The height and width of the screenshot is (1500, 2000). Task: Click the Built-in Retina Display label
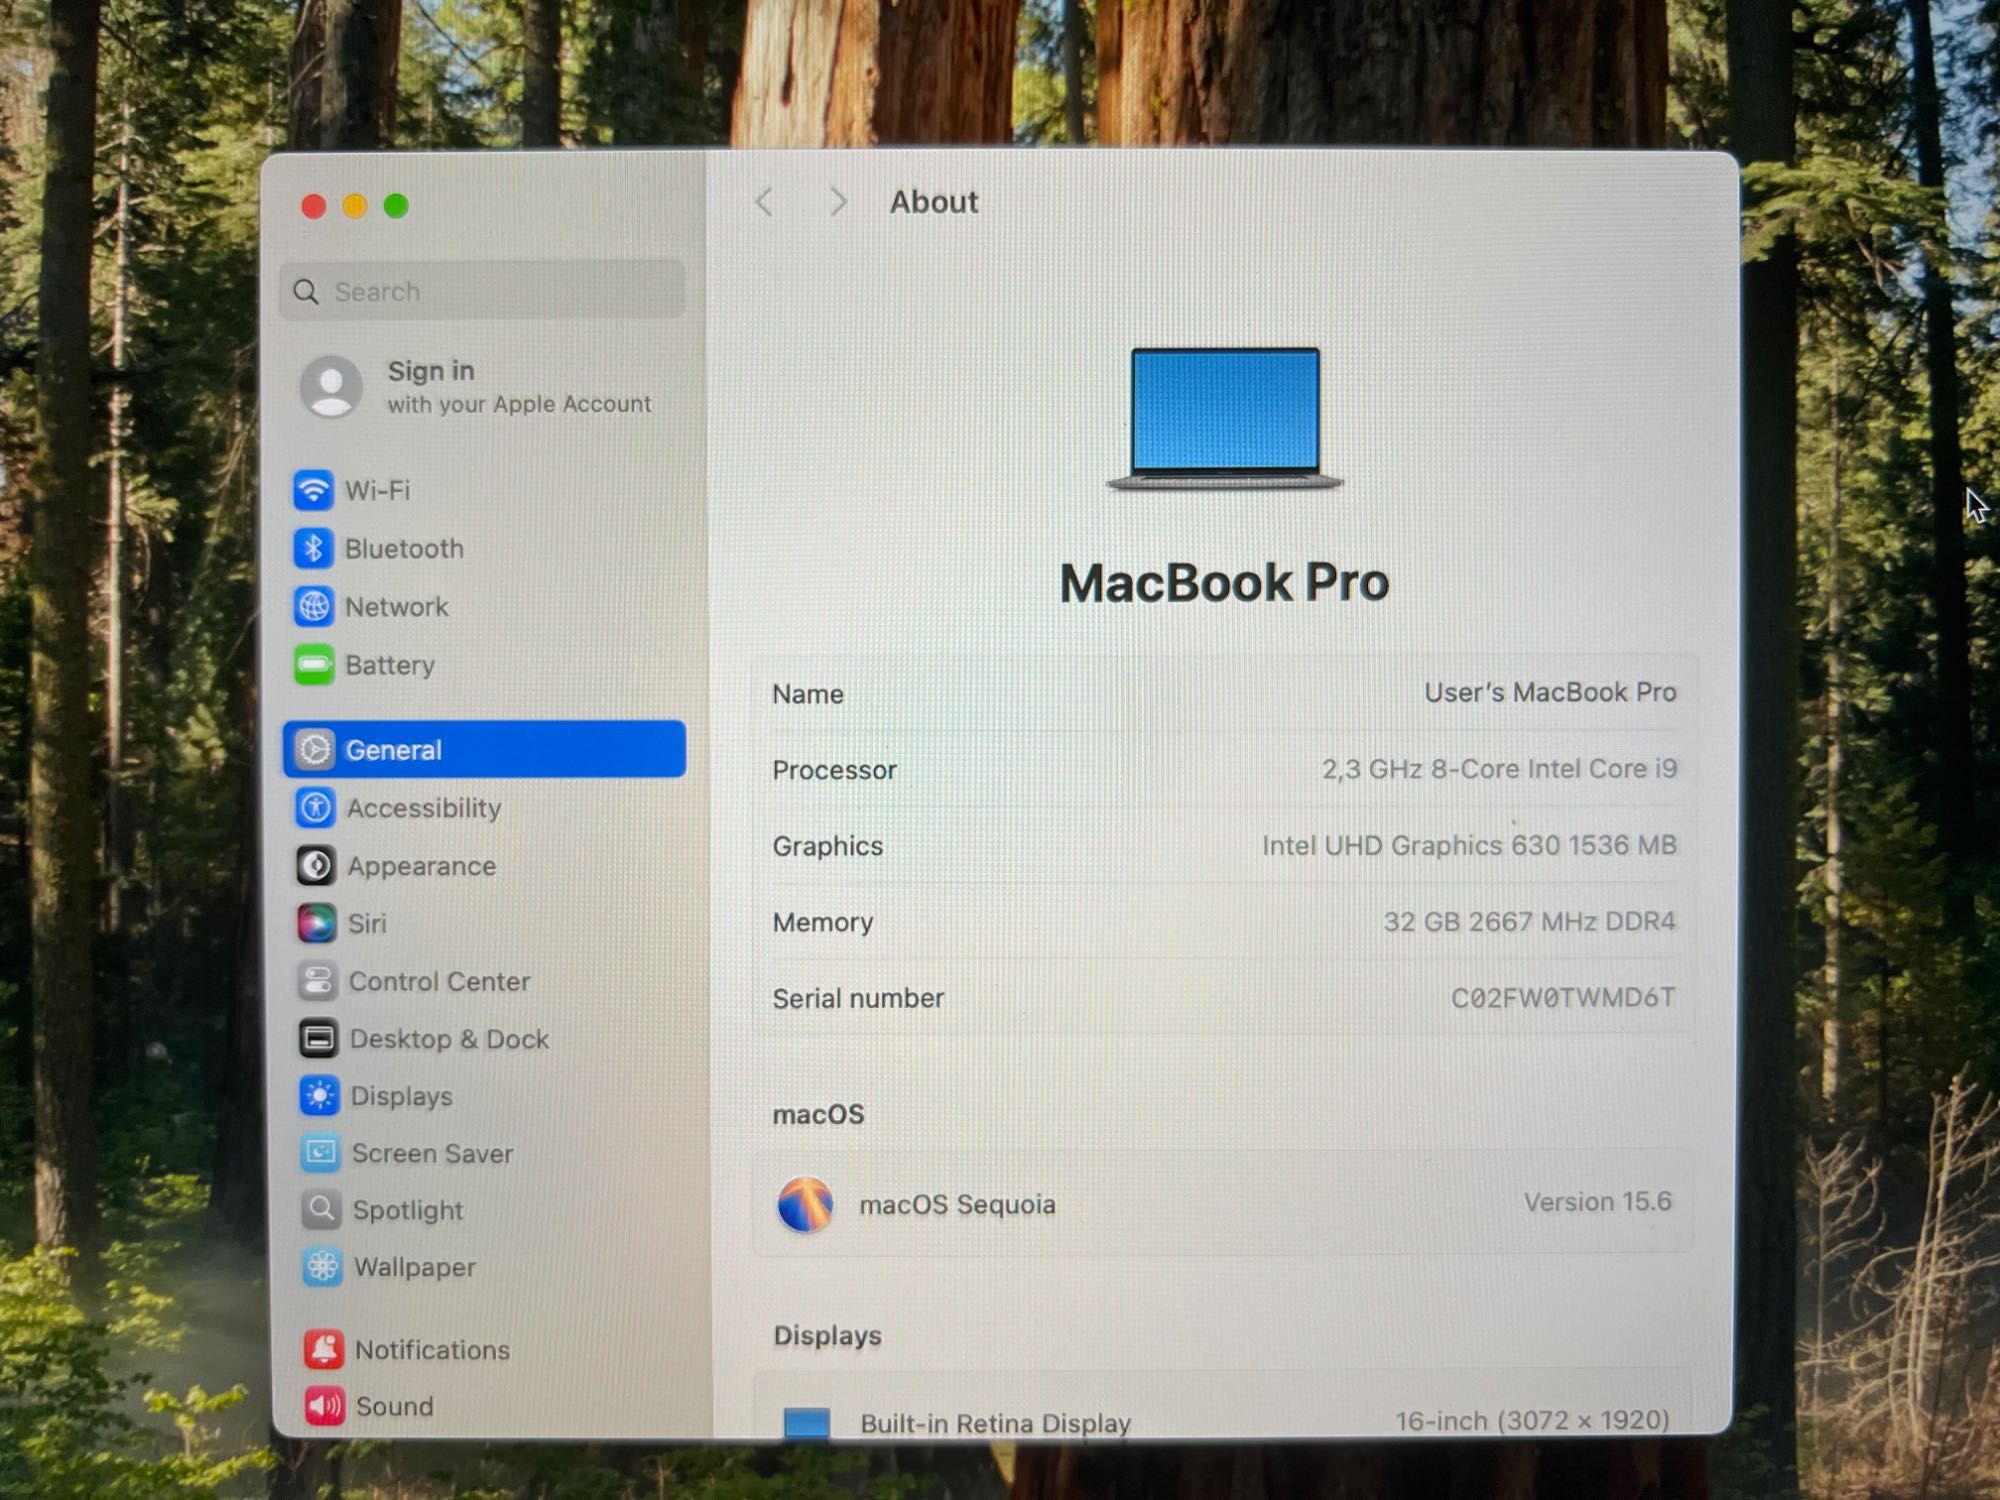click(x=995, y=1423)
